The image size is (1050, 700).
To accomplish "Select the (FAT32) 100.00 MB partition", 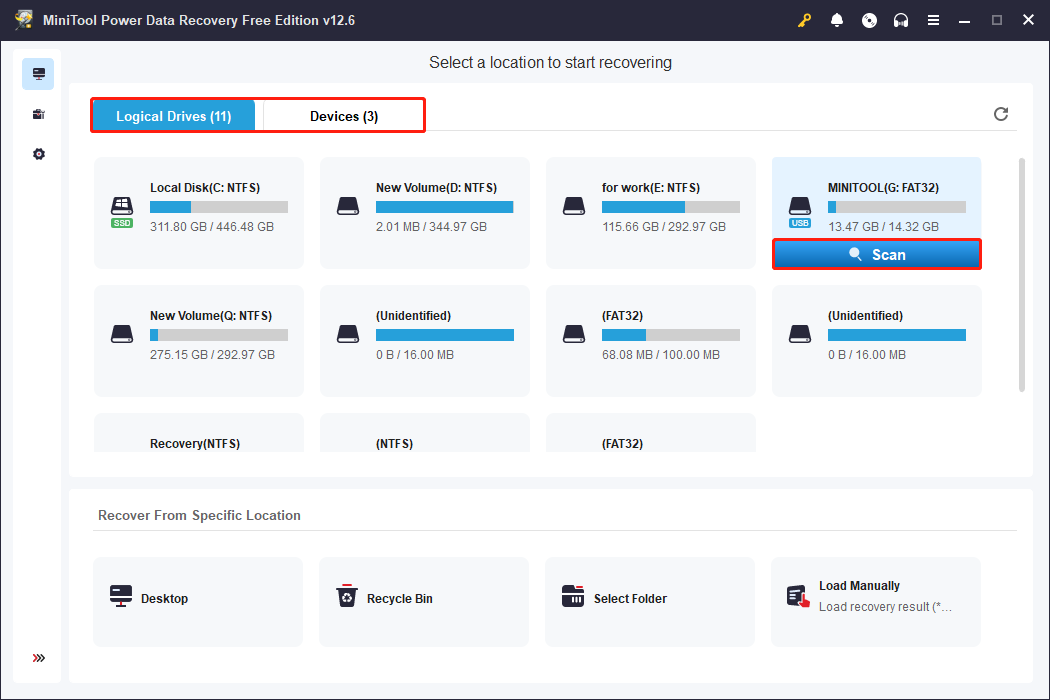I will coord(651,341).
